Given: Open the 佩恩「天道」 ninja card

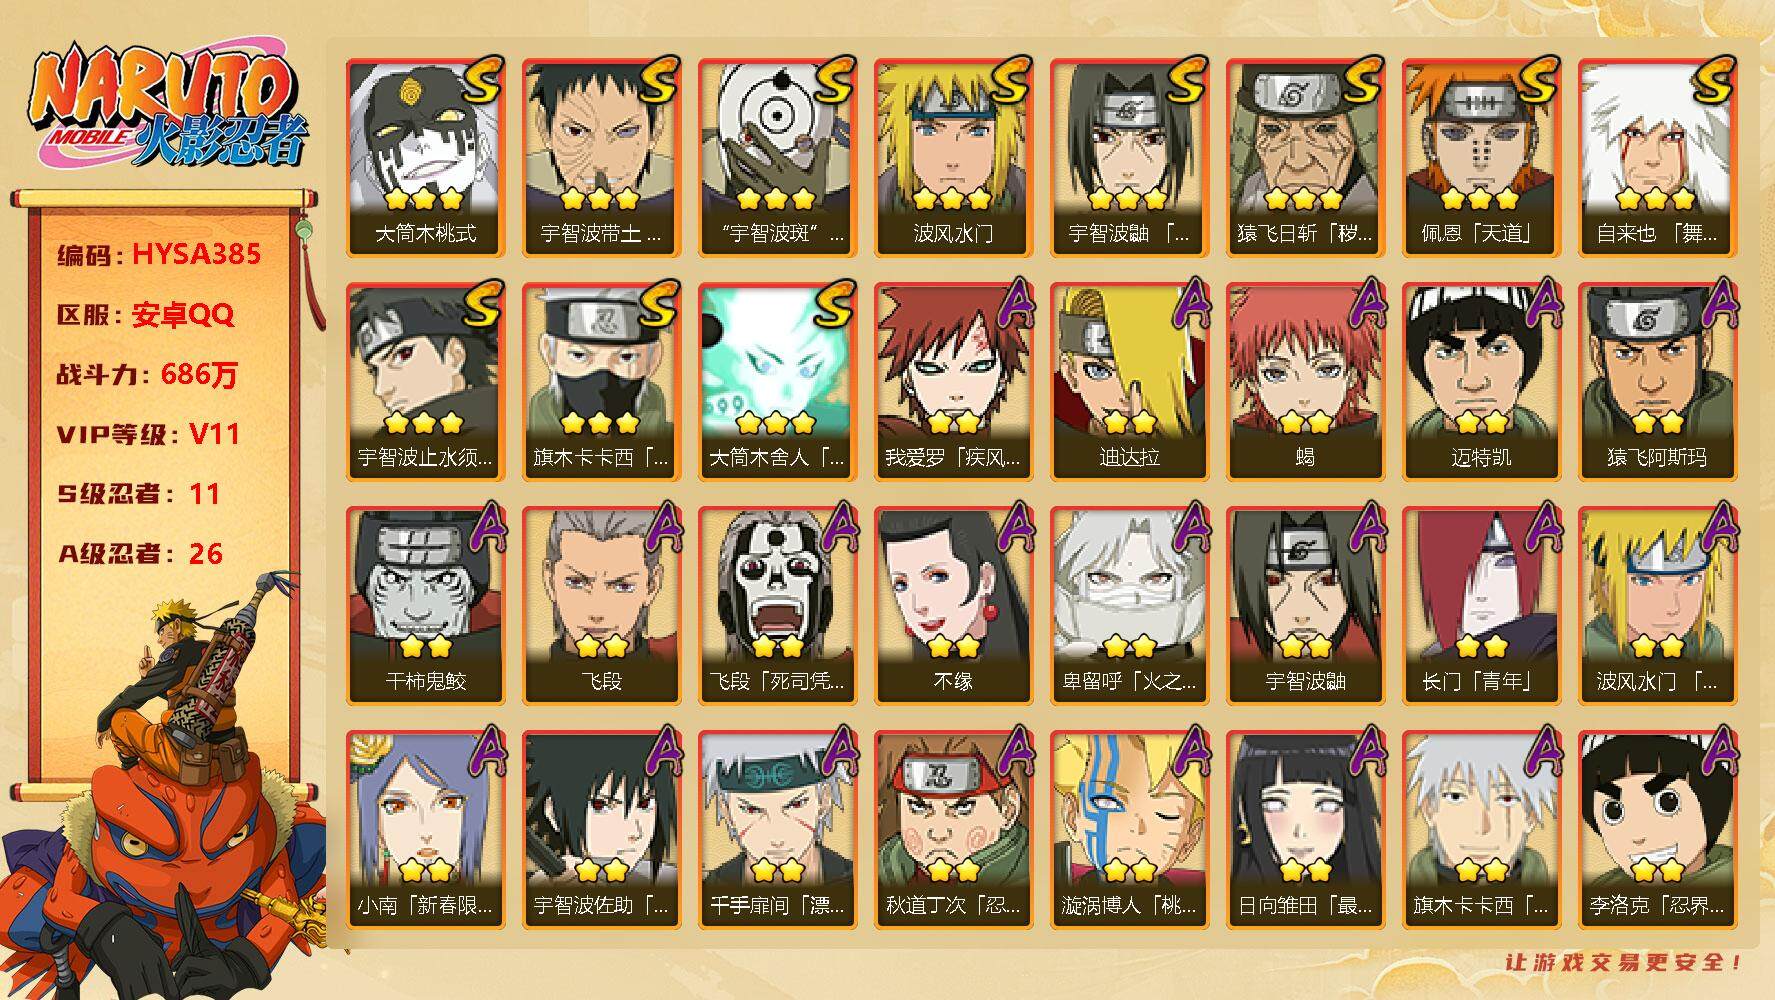Looking at the screenshot, I should (x=1481, y=157).
